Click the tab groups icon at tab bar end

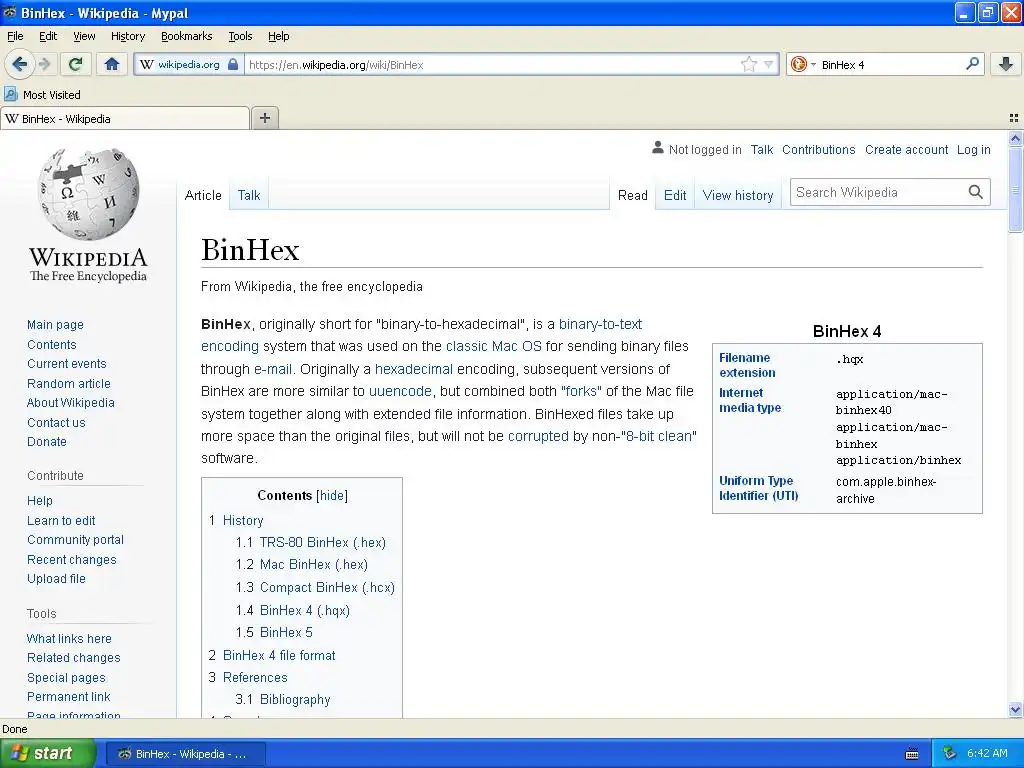(1014, 118)
